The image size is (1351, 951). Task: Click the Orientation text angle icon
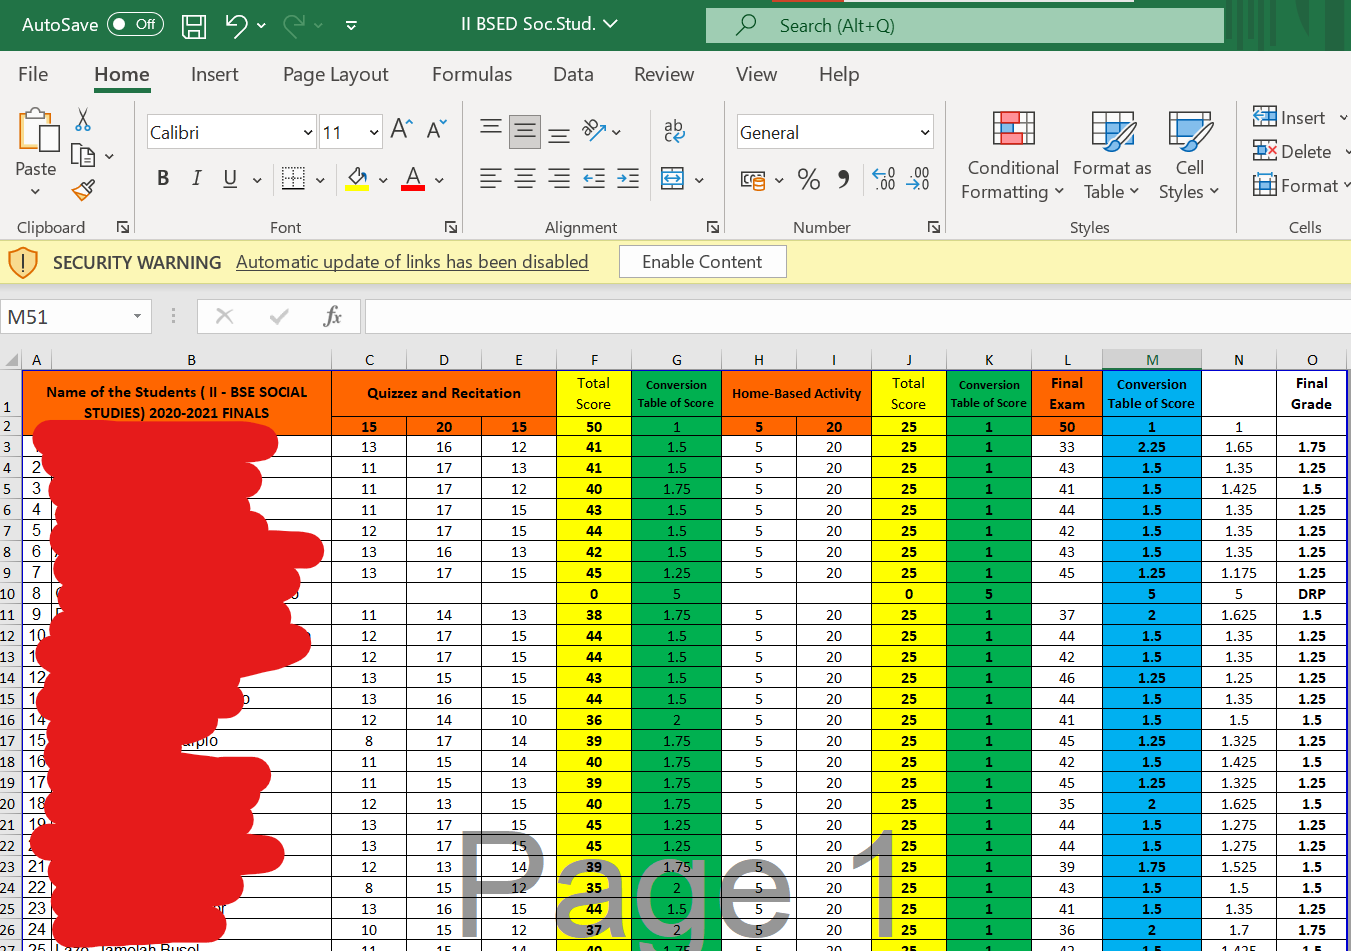click(595, 130)
